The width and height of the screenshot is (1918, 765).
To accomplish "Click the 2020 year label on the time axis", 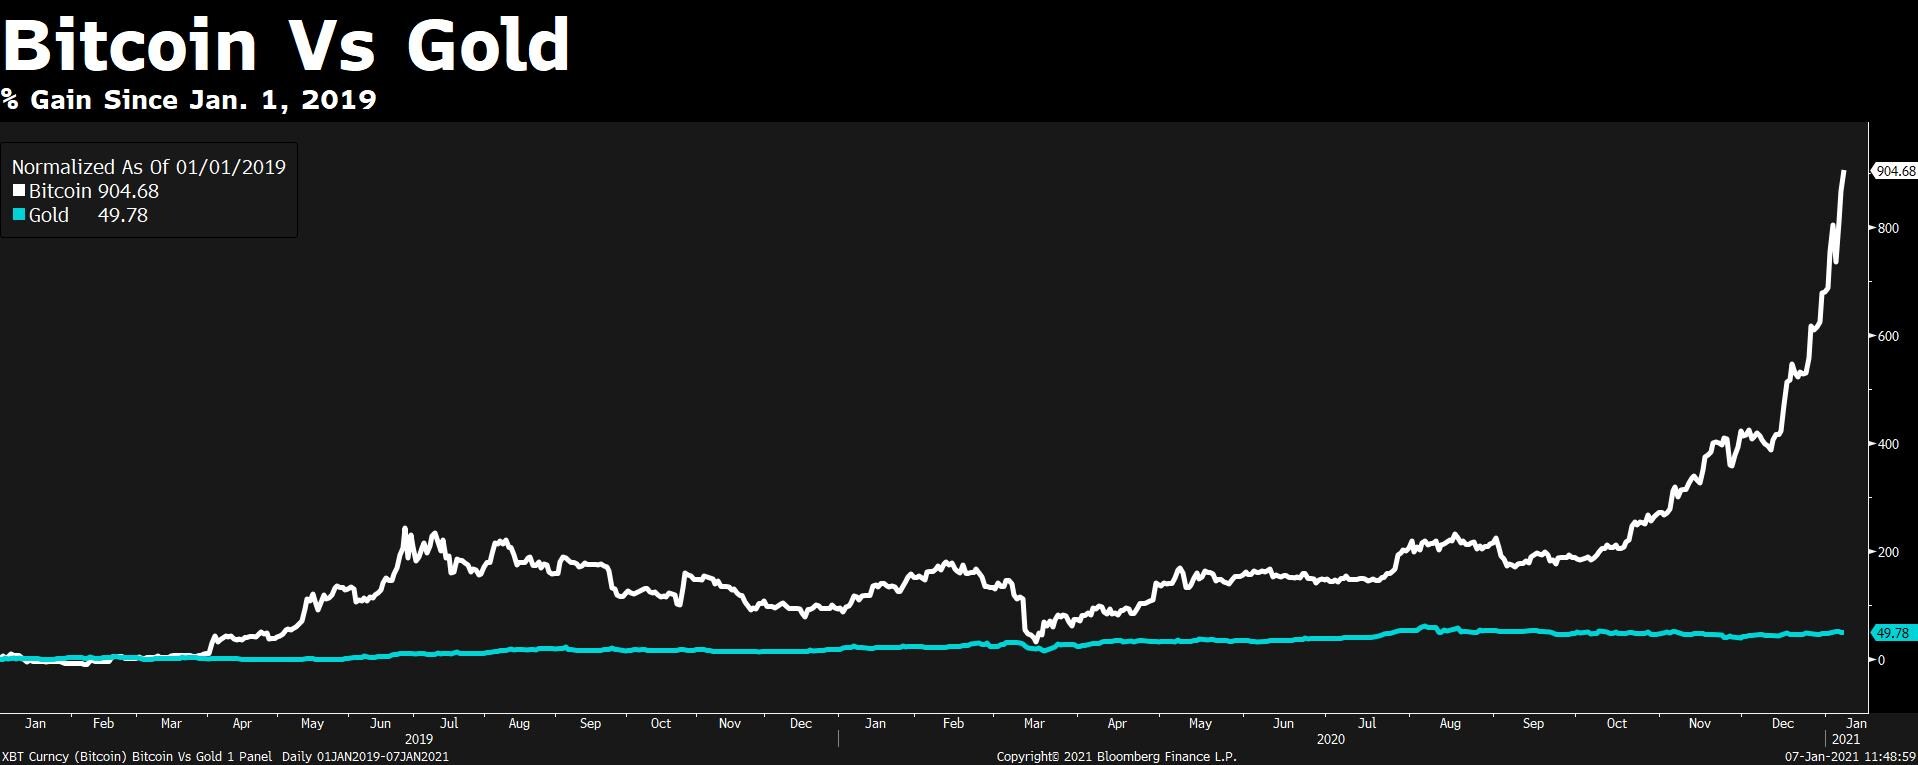I will pos(1330,740).
